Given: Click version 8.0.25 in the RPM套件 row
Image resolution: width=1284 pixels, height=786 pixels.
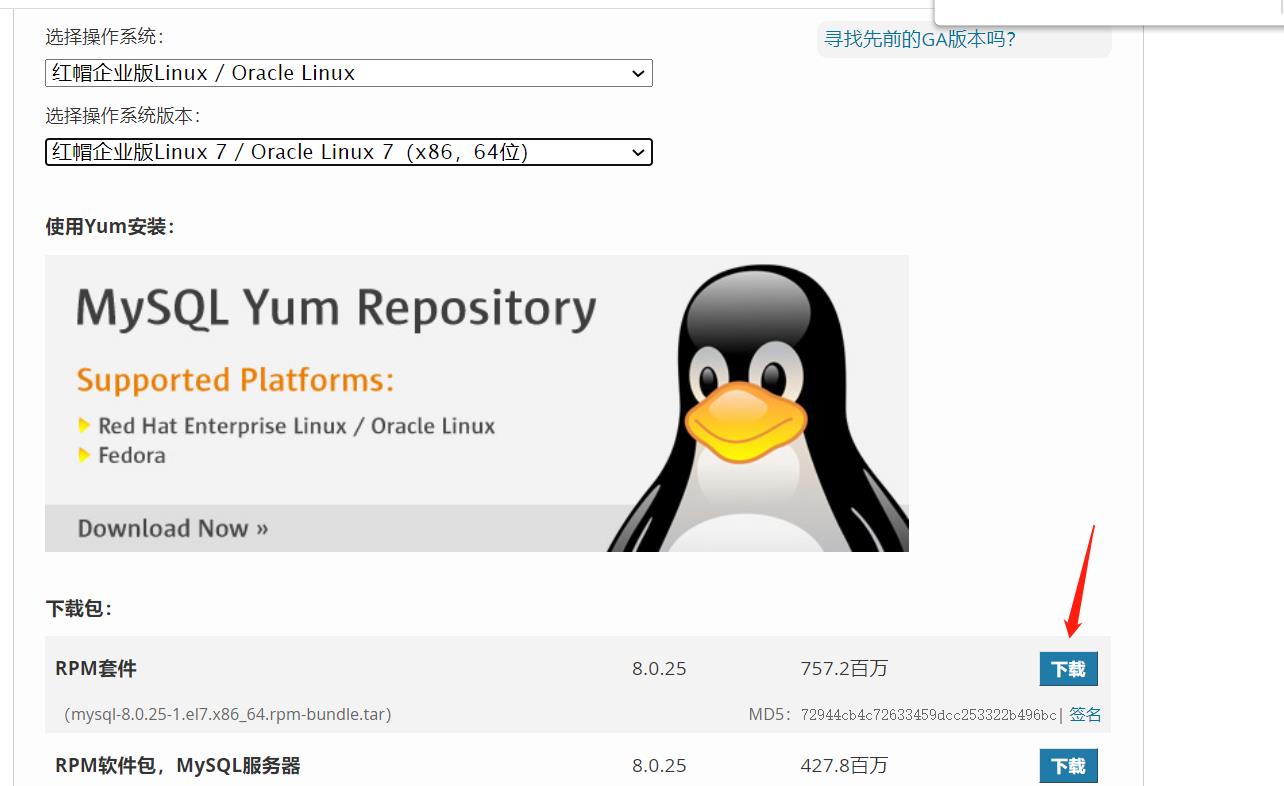Looking at the screenshot, I should 659,669.
